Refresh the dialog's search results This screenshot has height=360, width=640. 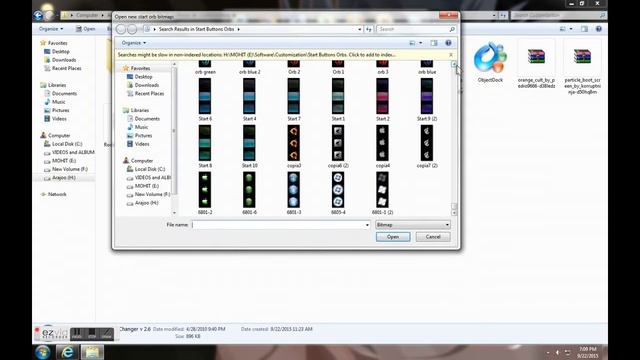(x=369, y=29)
